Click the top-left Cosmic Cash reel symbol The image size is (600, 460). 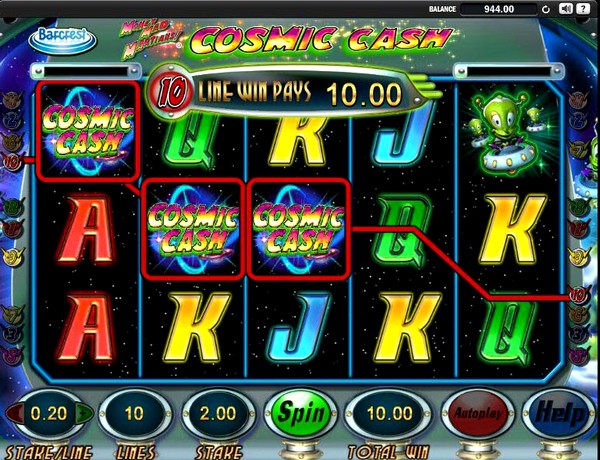point(88,131)
